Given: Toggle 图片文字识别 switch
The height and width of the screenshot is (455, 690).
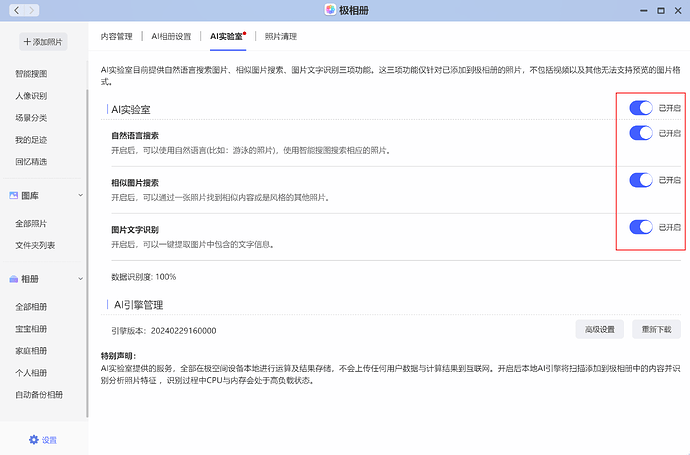Looking at the screenshot, I should pyautogui.click(x=641, y=227).
